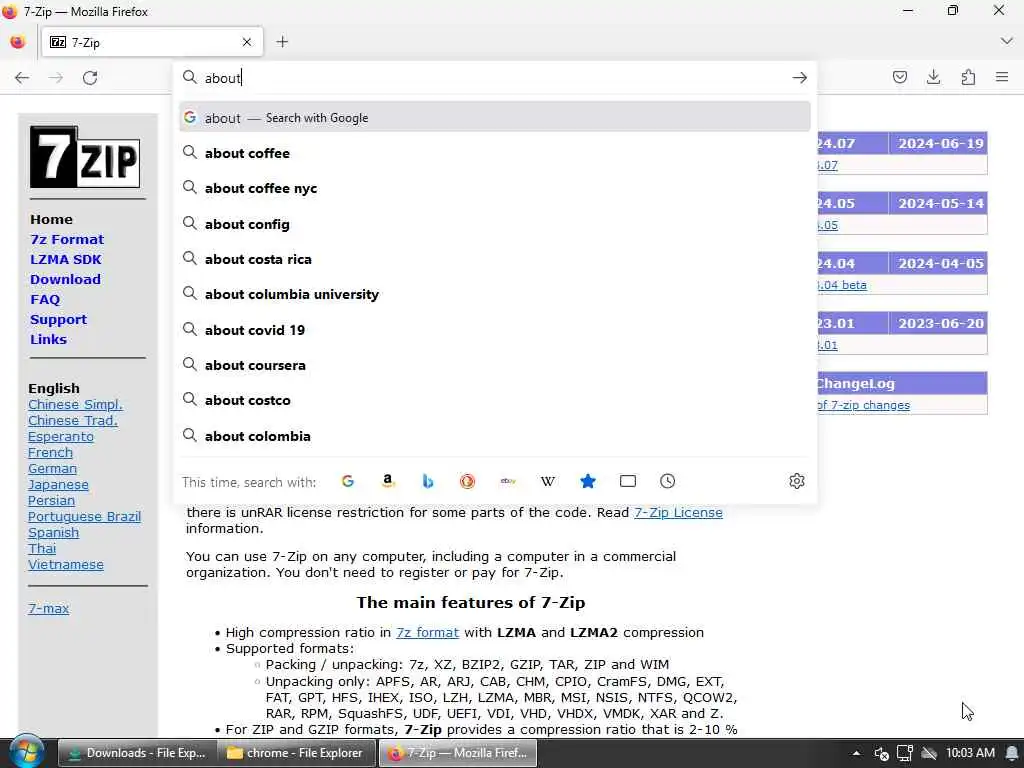Search this time with Google icon

[x=347, y=481]
